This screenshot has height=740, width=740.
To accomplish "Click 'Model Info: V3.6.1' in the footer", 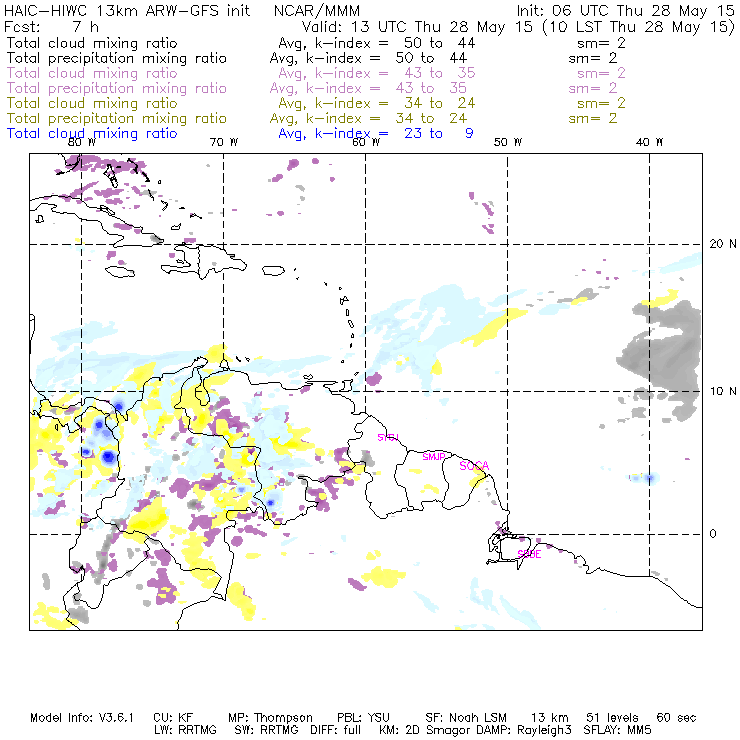I will [82, 718].
